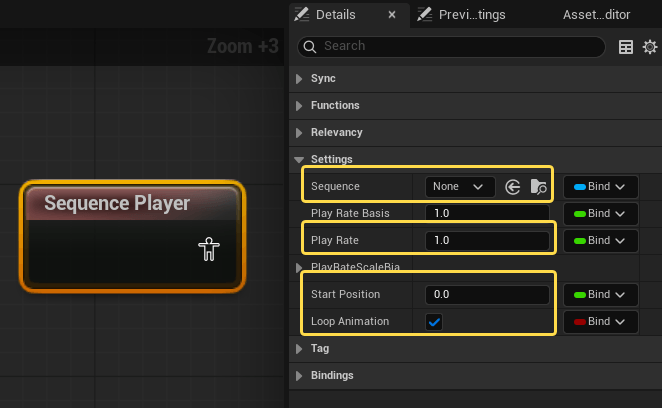The image size is (662, 408).
Task: Toggle the Loop Animation checkbox
Action: click(x=435, y=322)
